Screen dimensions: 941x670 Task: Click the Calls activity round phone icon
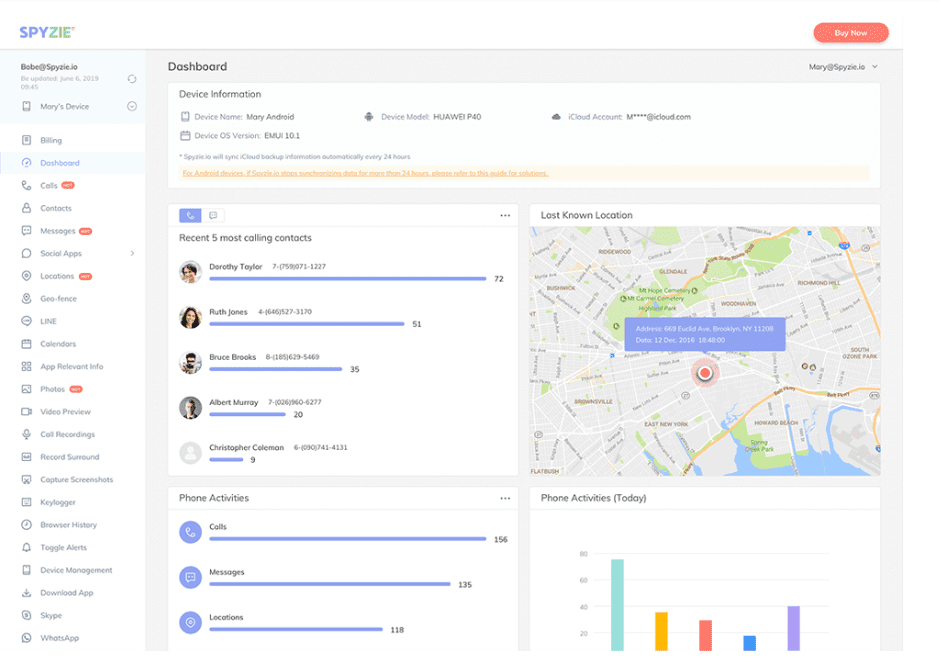pyautogui.click(x=190, y=532)
